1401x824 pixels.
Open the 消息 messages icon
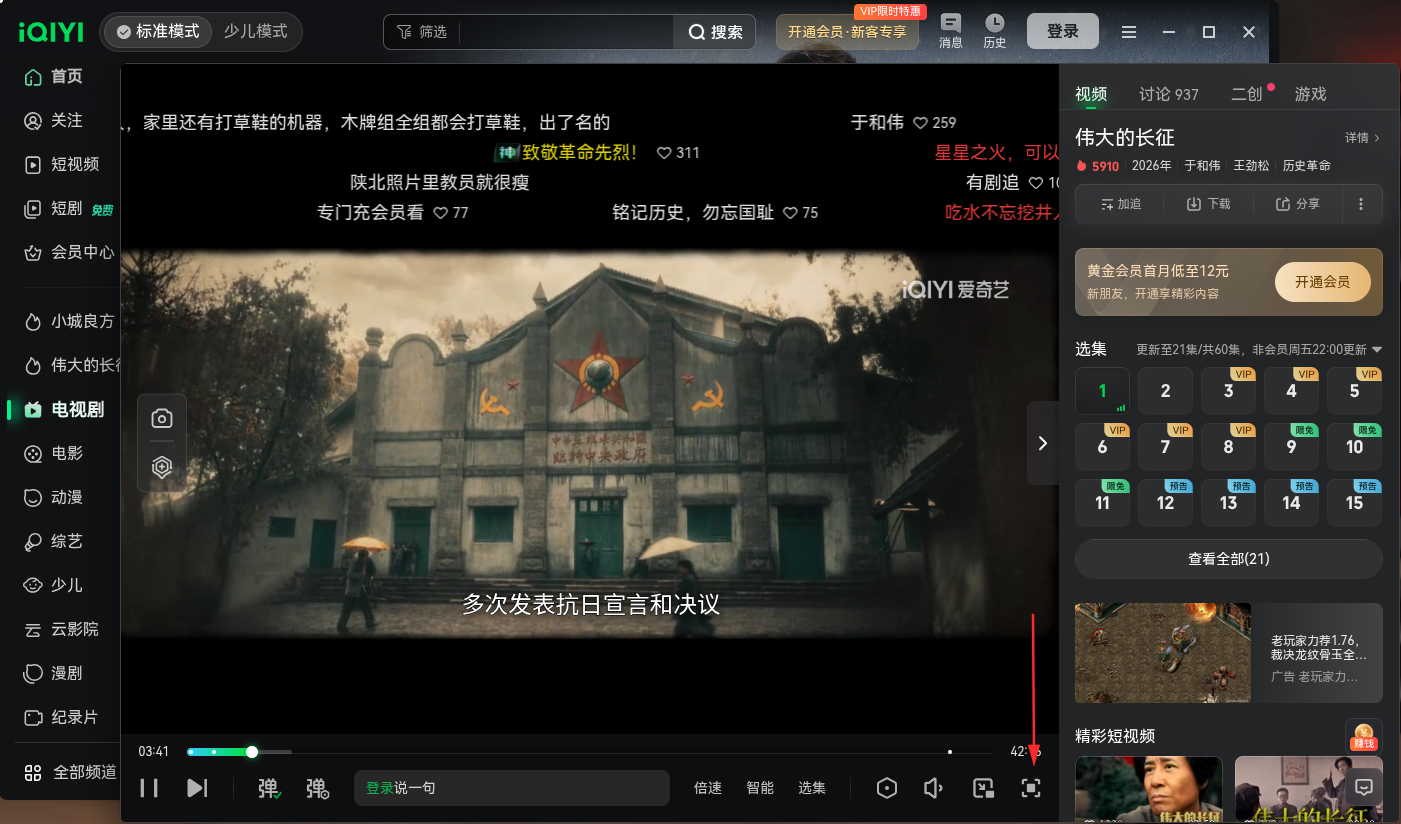click(951, 31)
